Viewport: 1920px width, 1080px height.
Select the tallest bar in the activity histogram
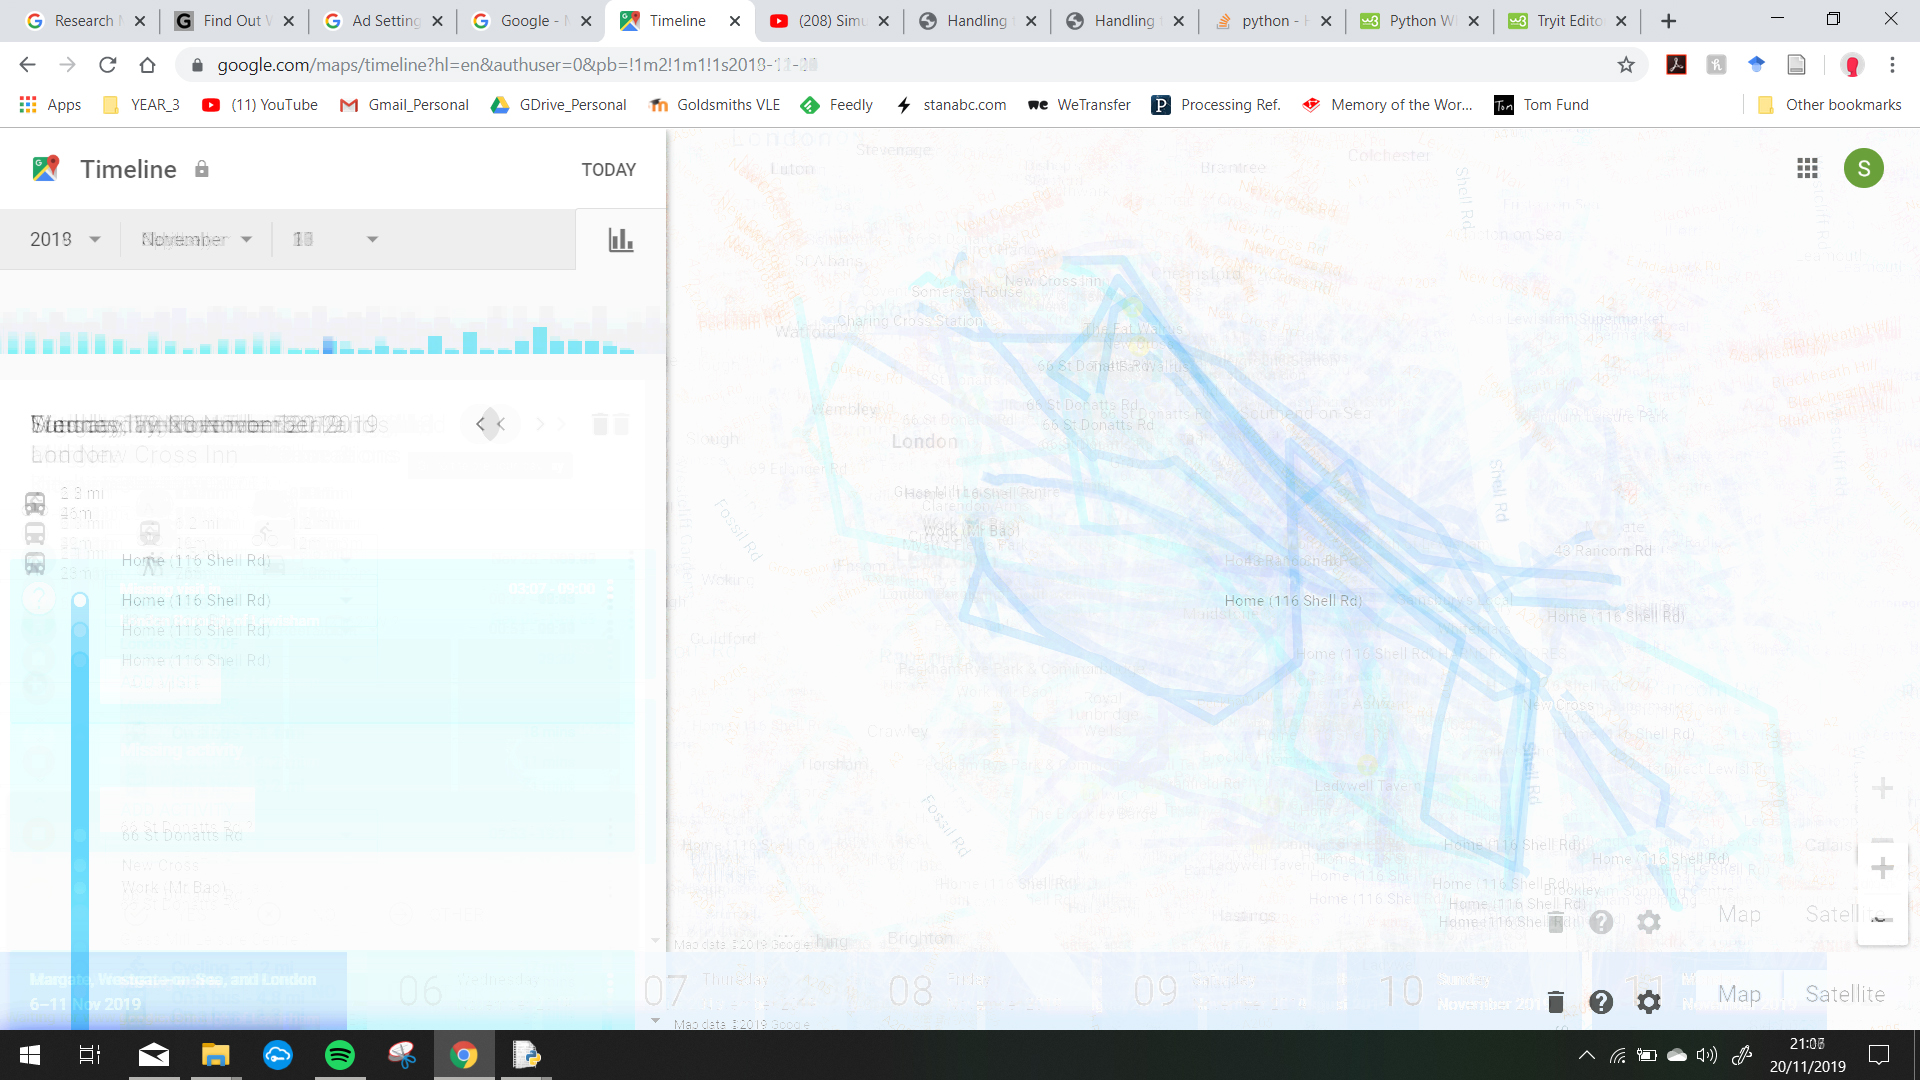(540, 340)
